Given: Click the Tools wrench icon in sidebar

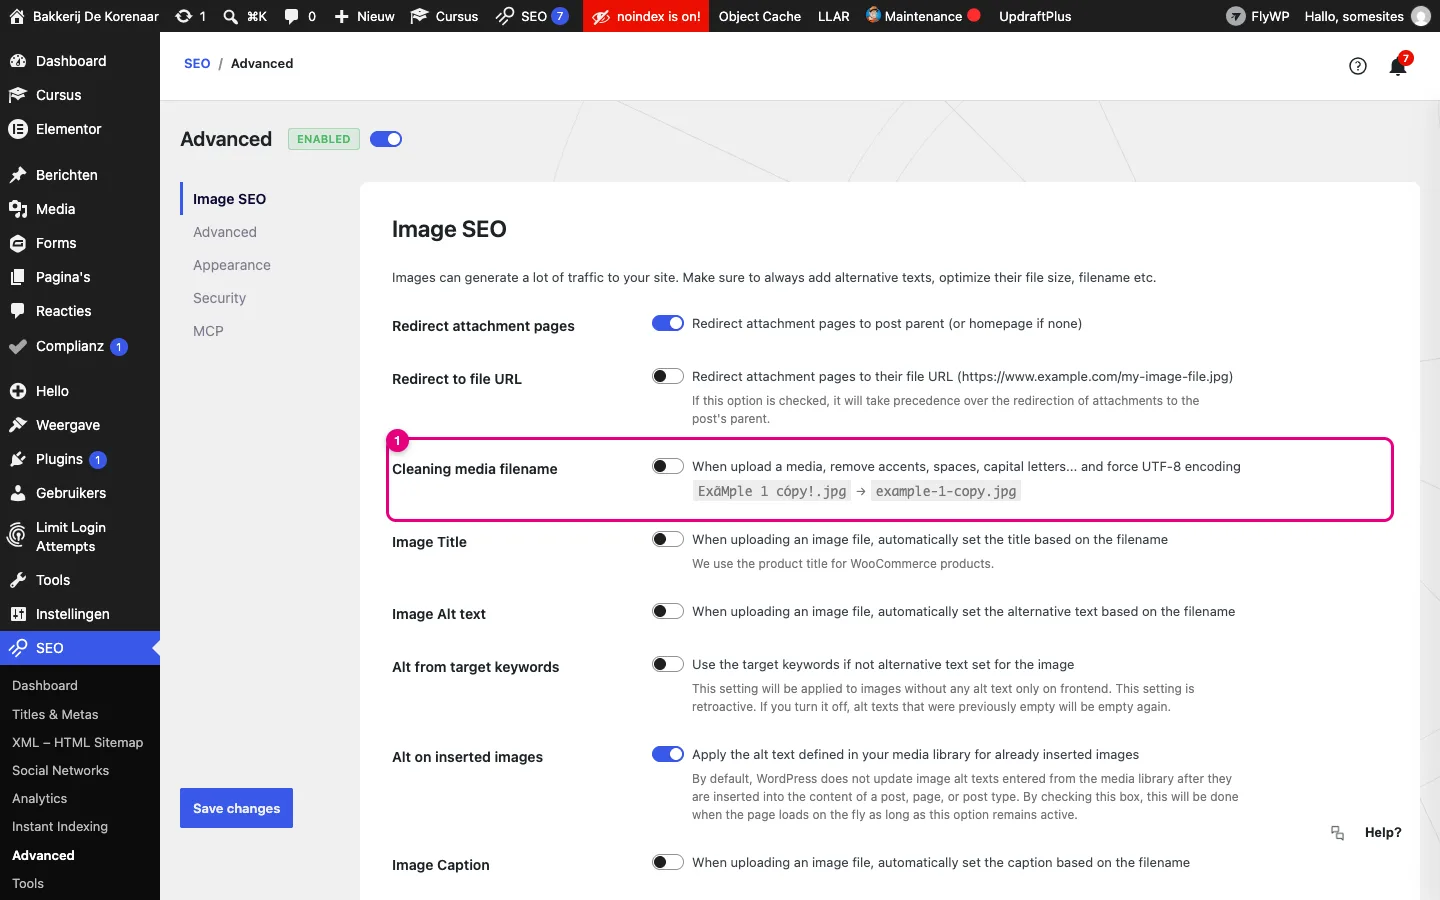Looking at the screenshot, I should (x=18, y=580).
